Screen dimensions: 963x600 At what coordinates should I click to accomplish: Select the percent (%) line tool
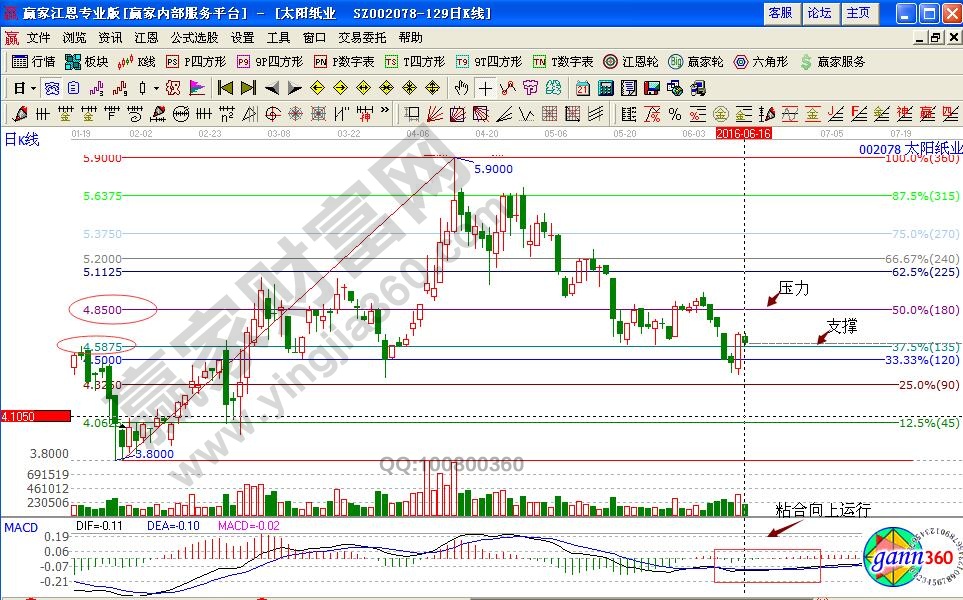(675, 113)
